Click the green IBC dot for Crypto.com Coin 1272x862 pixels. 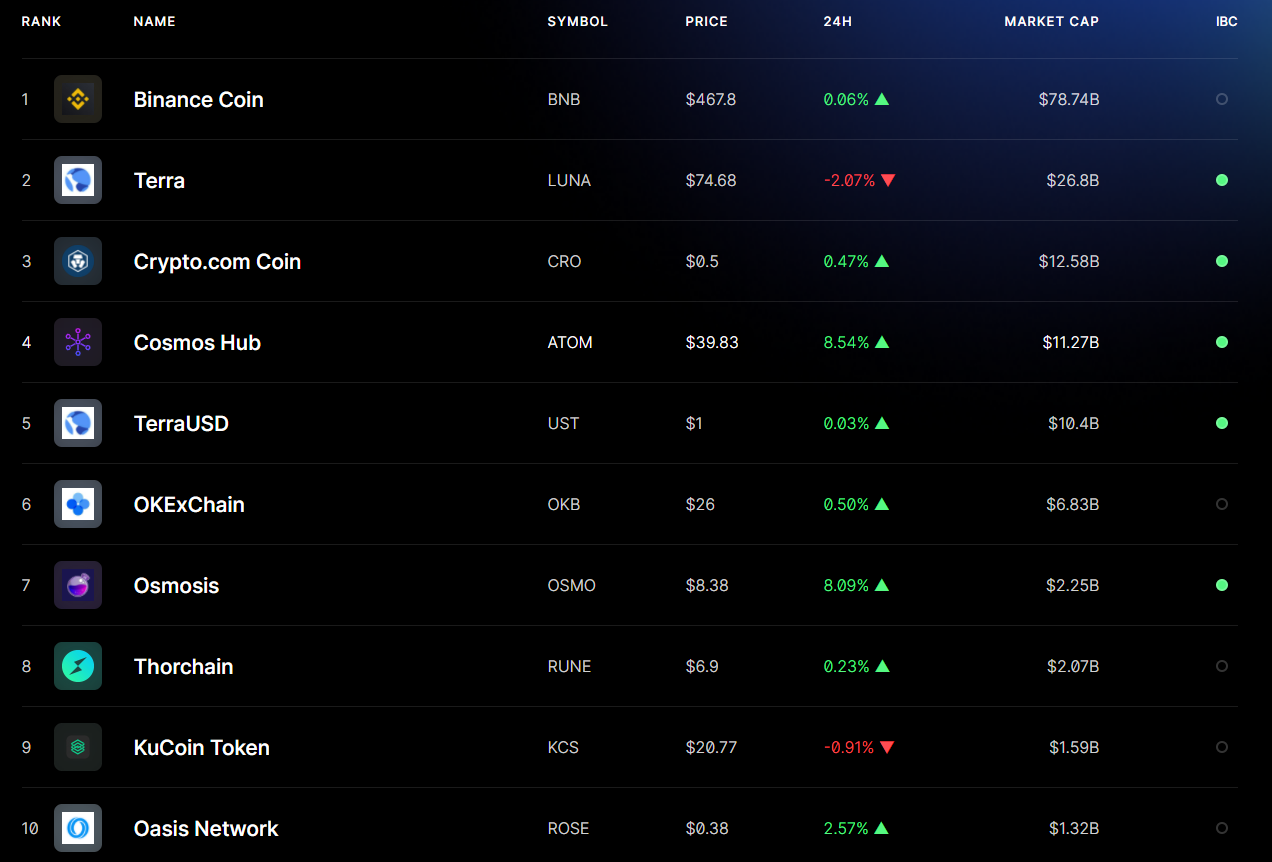pyautogui.click(x=1222, y=261)
